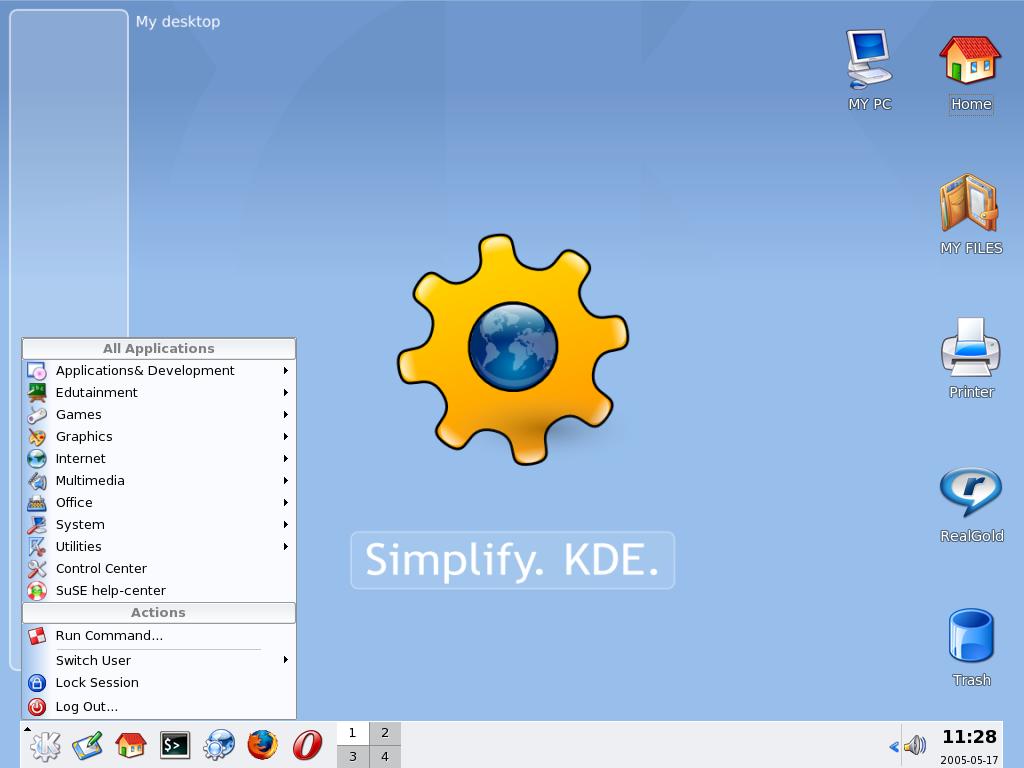The height and width of the screenshot is (768, 1024).
Task: Expand the Office submenu arrow
Action: coord(285,502)
